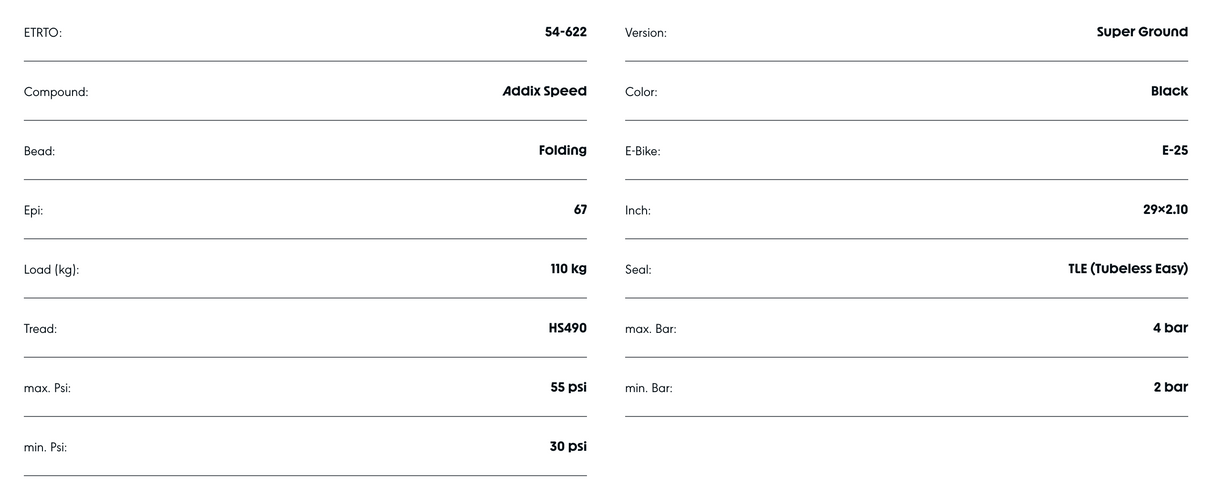Image resolution: width=1214 pixels, height=490 pixels.
Task: Select the Seal: row label
Action: [638, 270]
